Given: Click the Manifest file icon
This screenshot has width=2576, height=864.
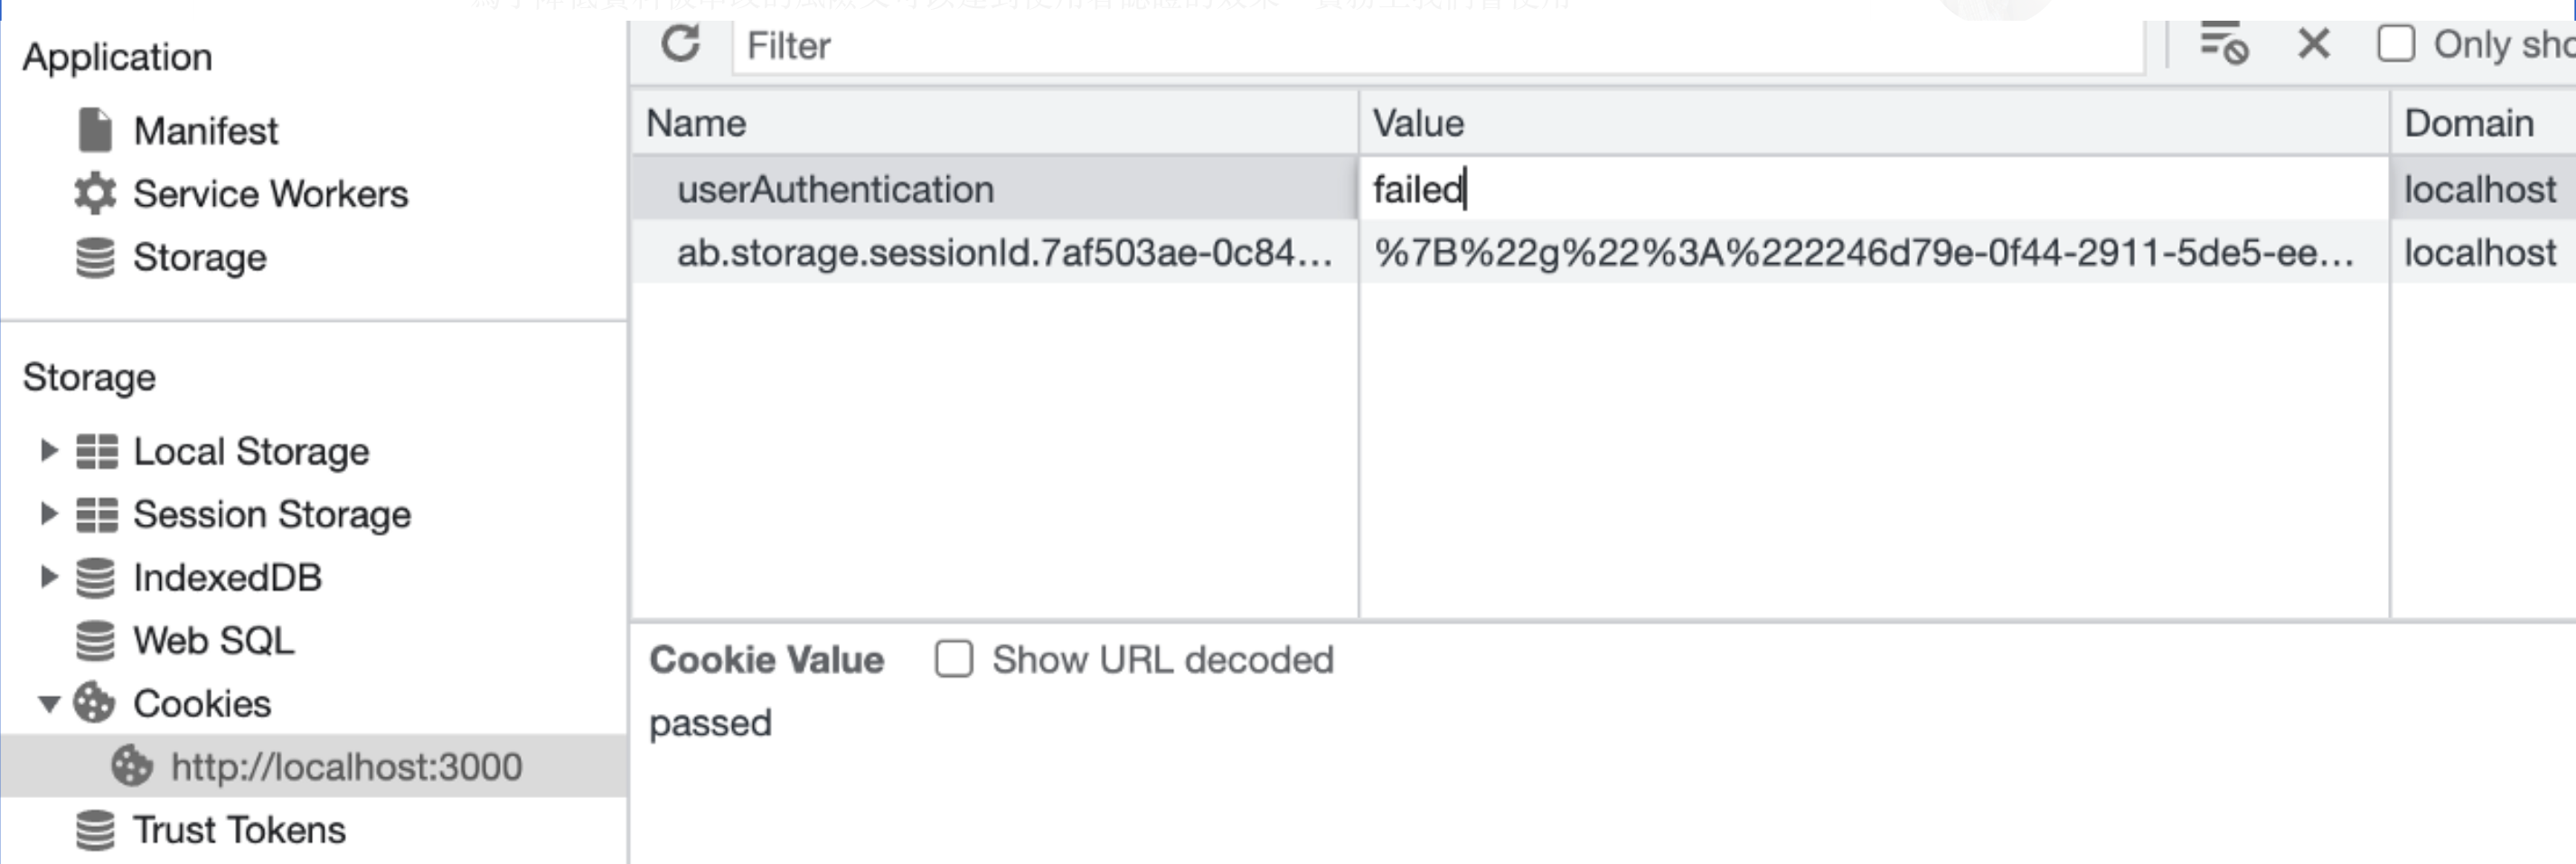Looking at the screenshot, I should click(x=95, y=131).
